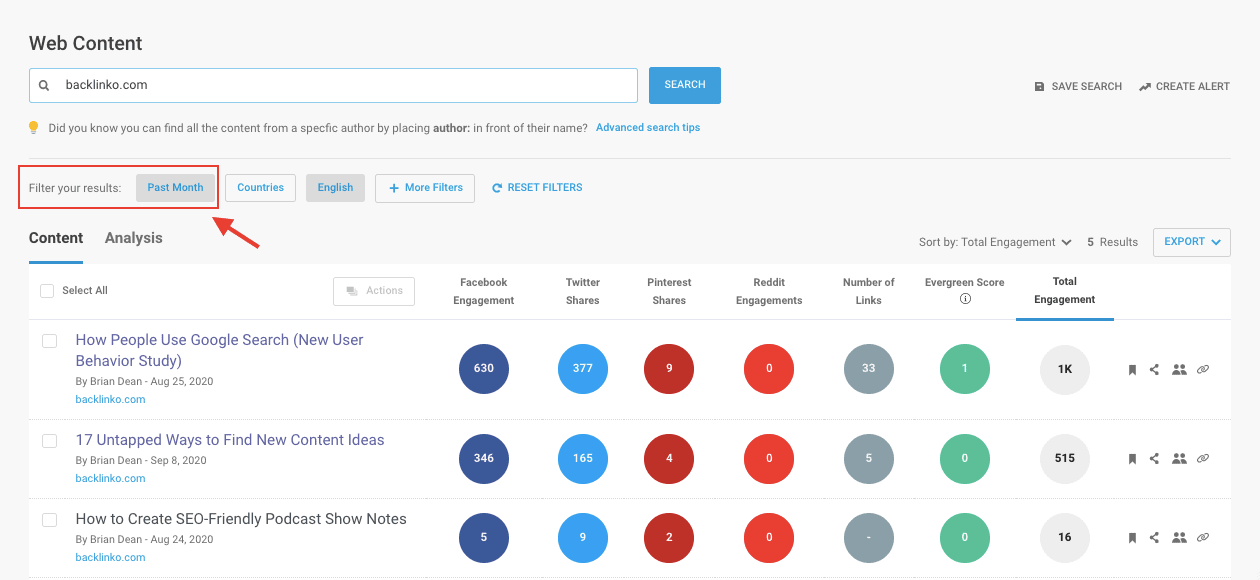Click the bookmark icon for Google Search study

click(1132, 369)
